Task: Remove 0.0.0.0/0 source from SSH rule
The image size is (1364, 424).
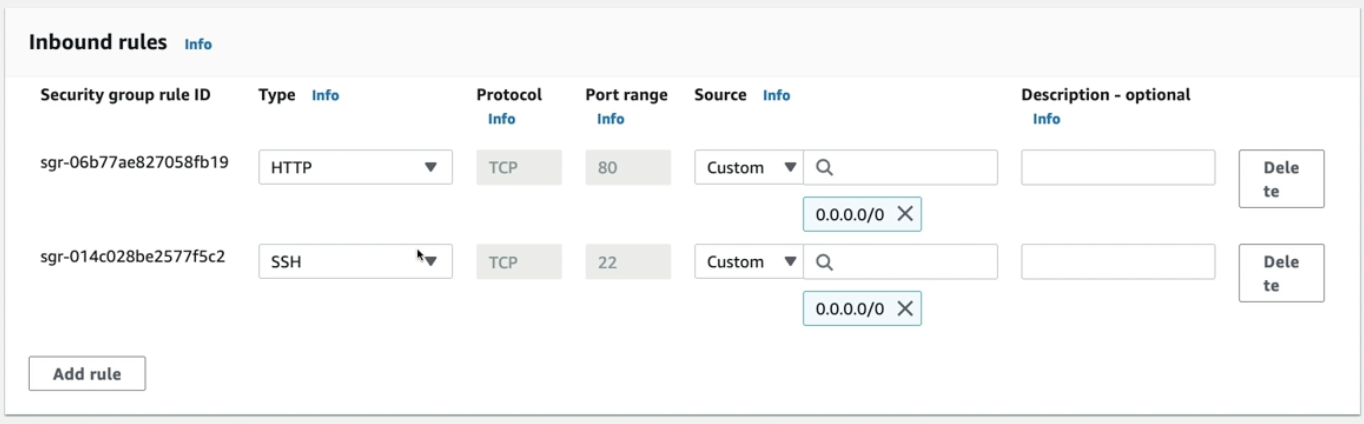Action: point(904,309)
